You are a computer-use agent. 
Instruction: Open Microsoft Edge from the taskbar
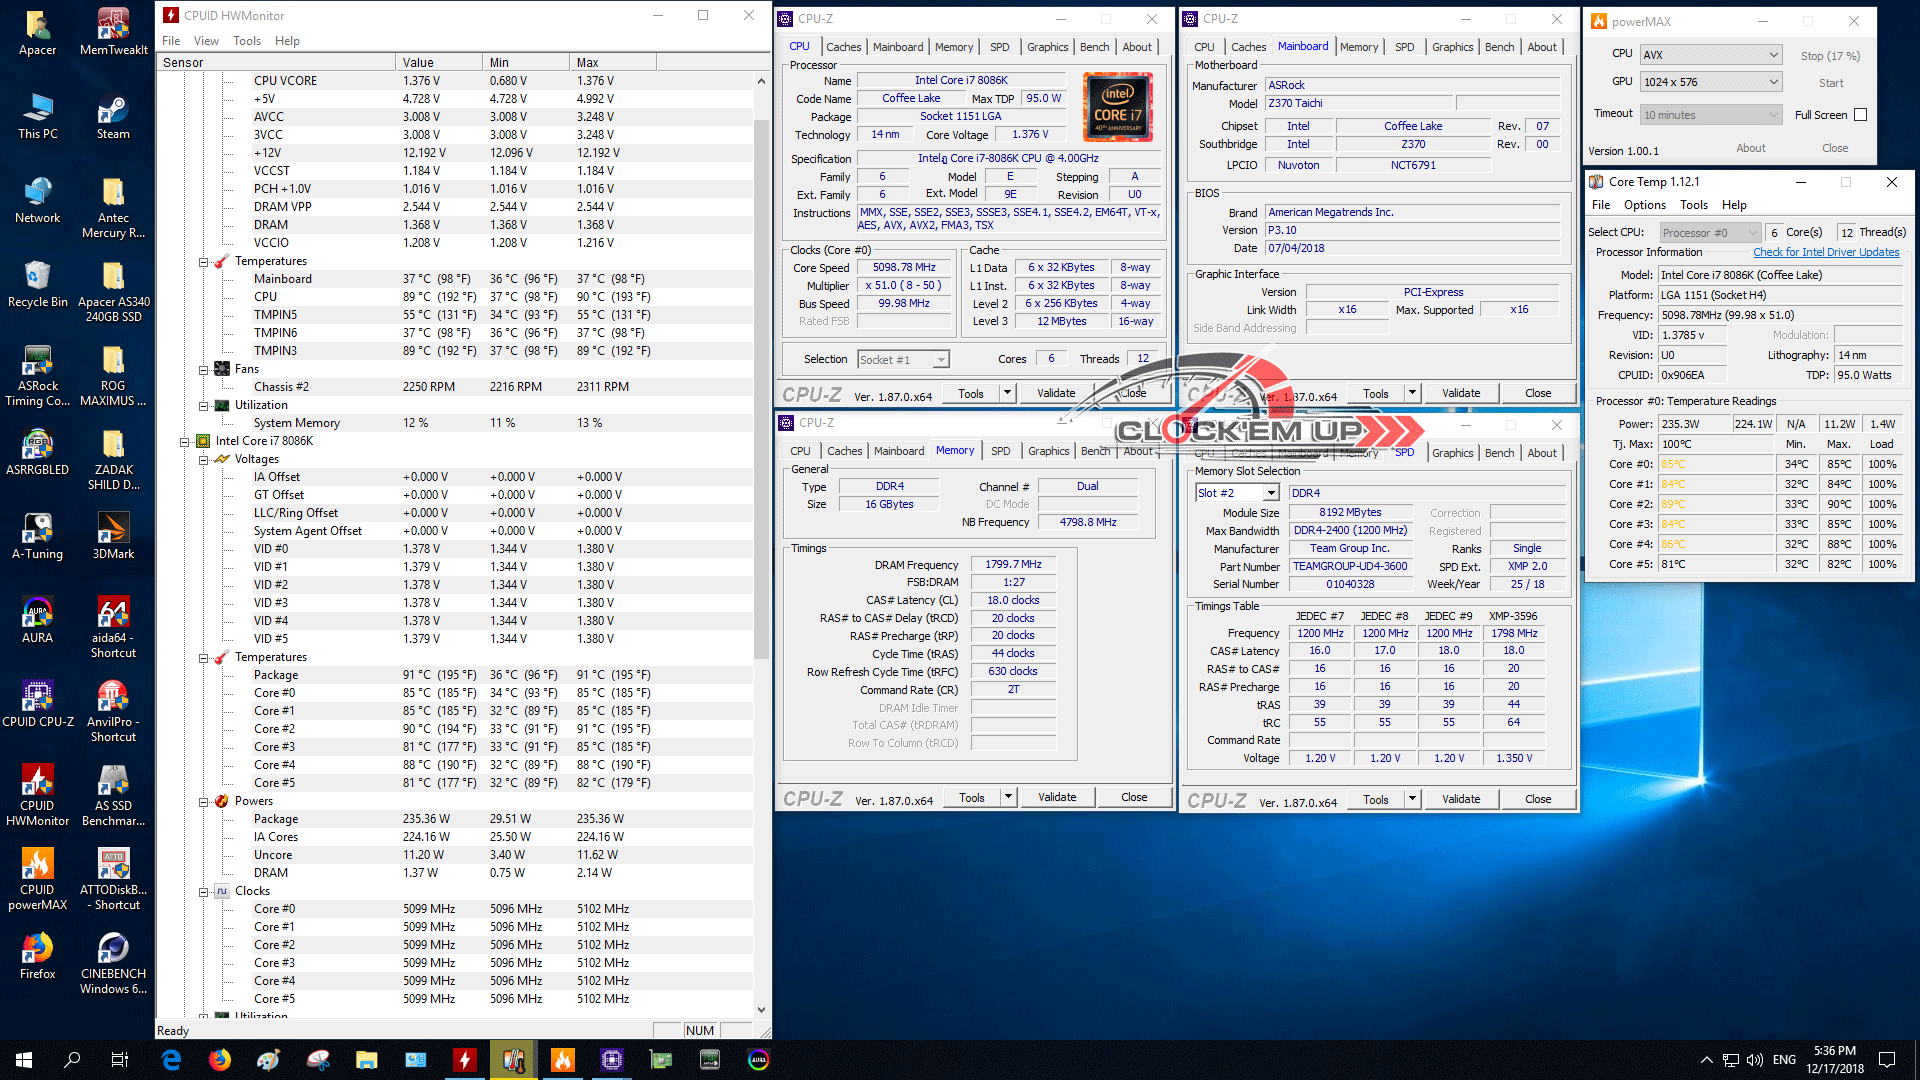point(171,1060)
